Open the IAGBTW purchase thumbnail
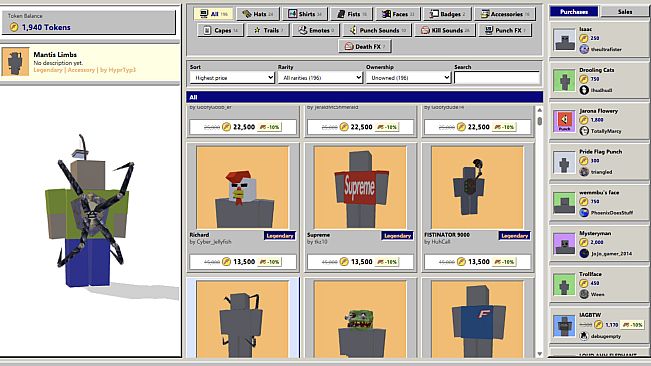 [565, 326]
